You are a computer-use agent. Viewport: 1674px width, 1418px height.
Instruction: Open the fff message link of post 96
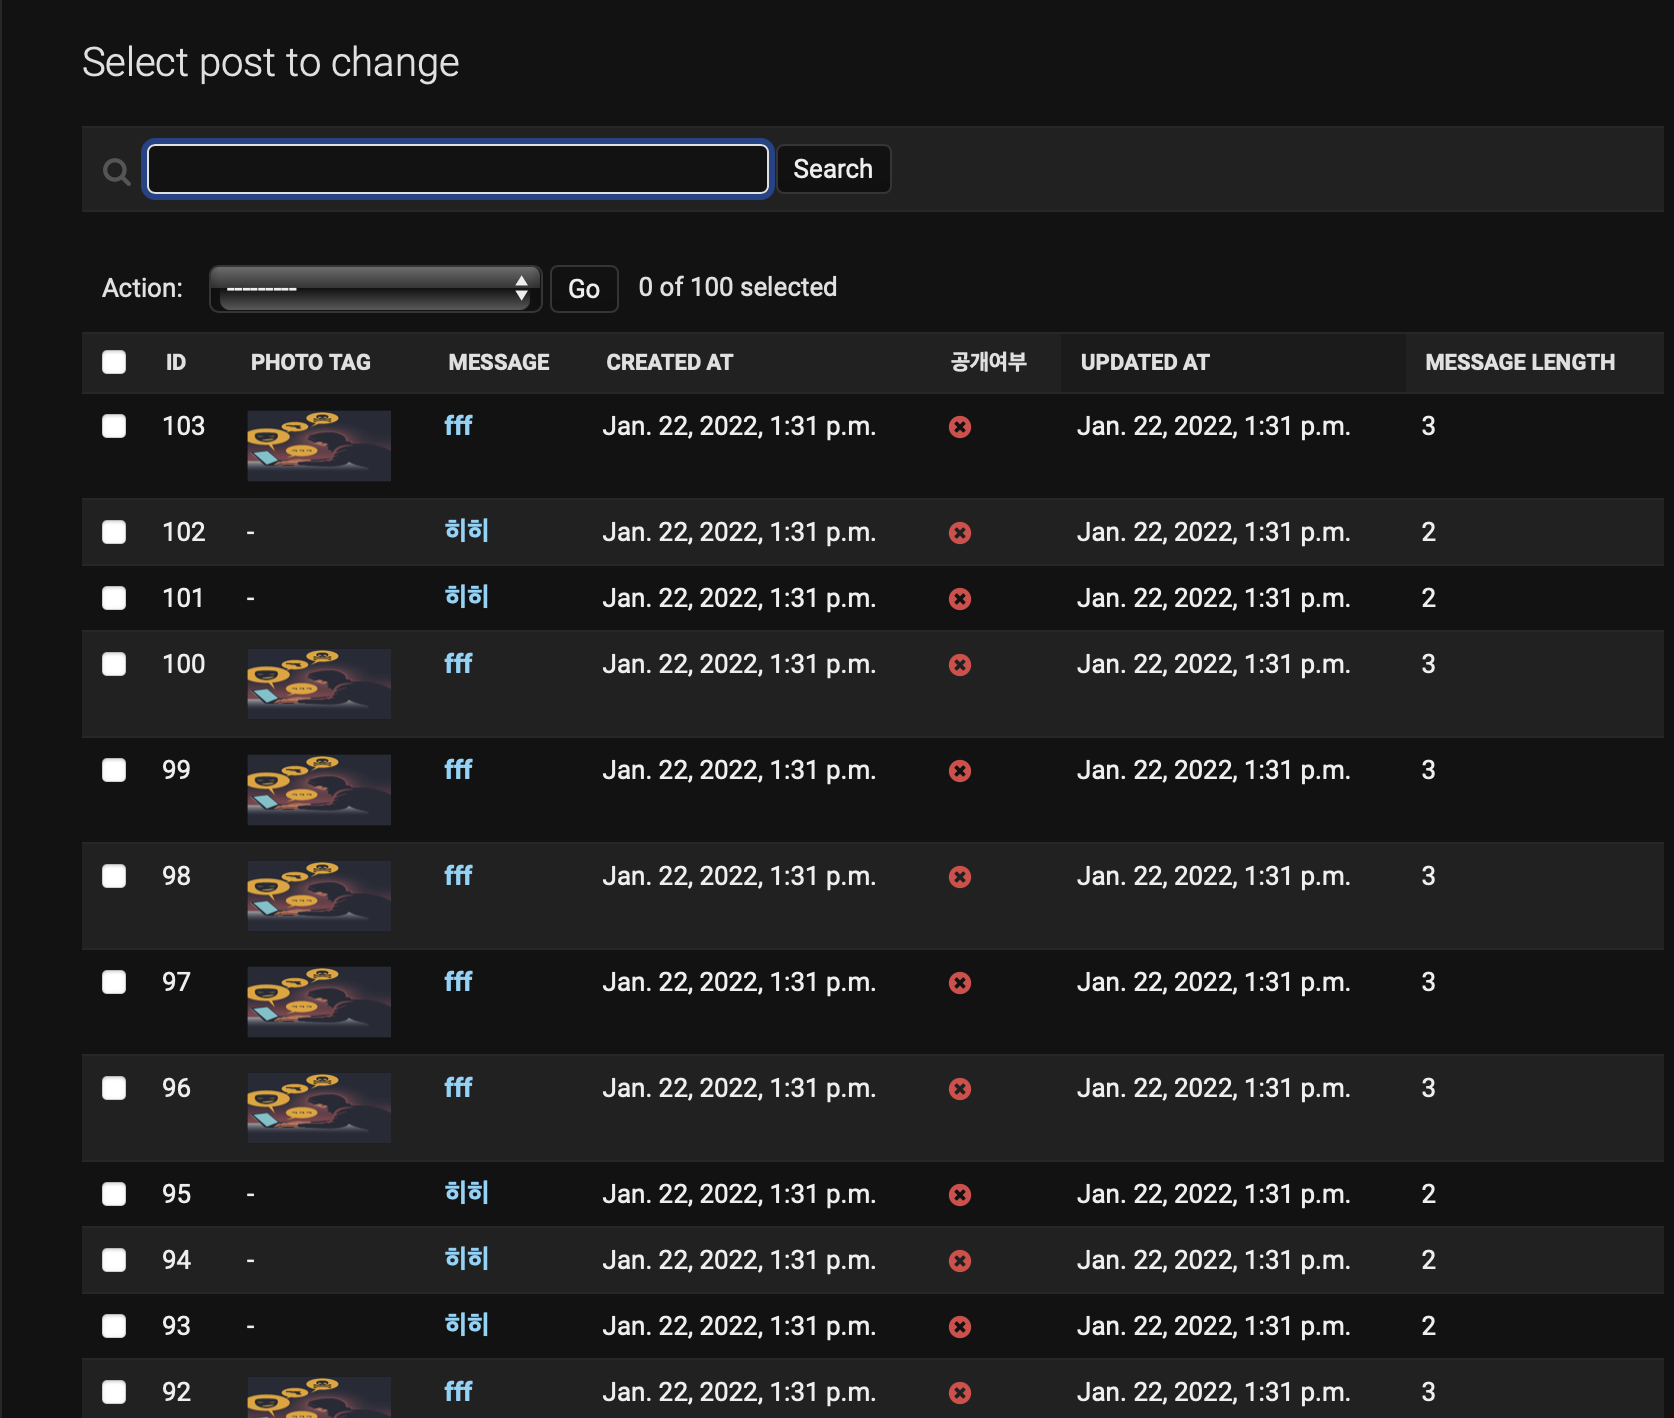[458, 1088]
